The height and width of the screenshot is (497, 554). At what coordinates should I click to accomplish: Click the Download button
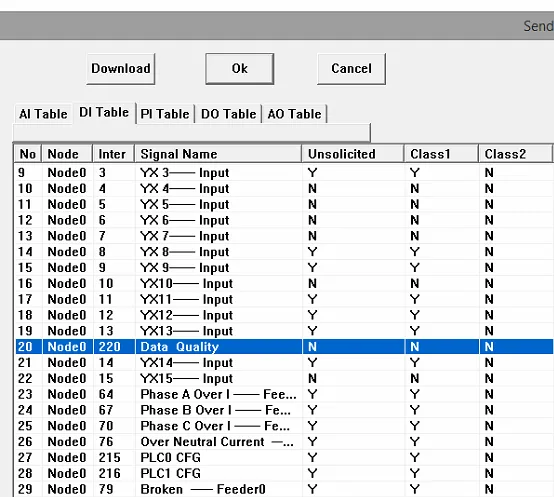coord(121,69)
